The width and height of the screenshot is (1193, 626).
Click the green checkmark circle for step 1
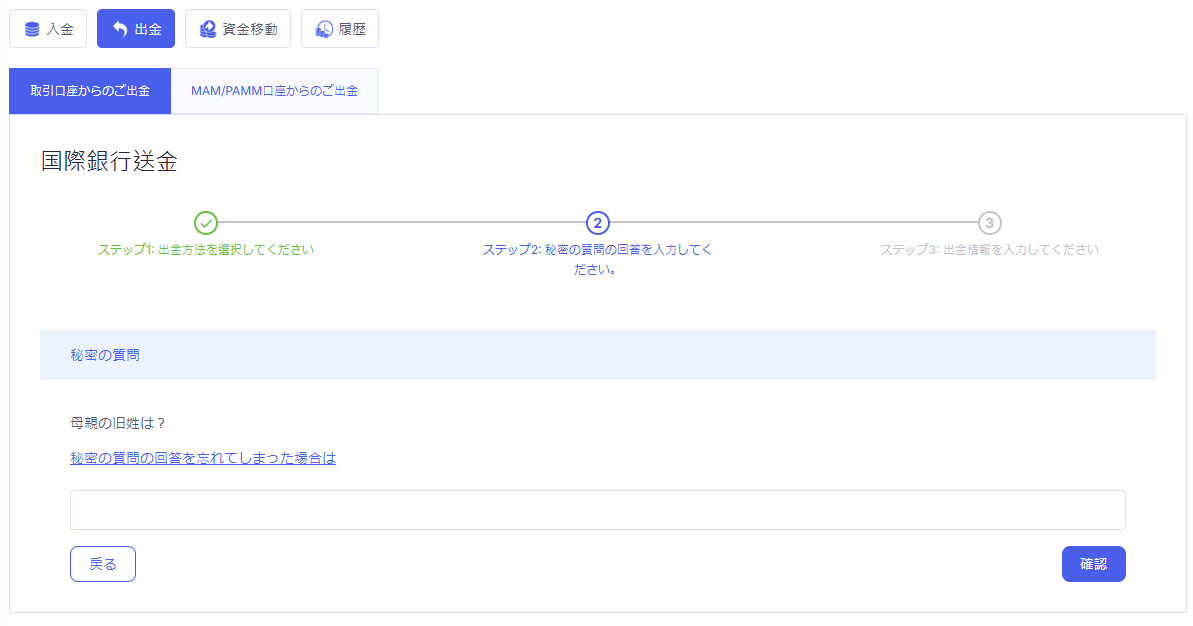pos(205,222)
